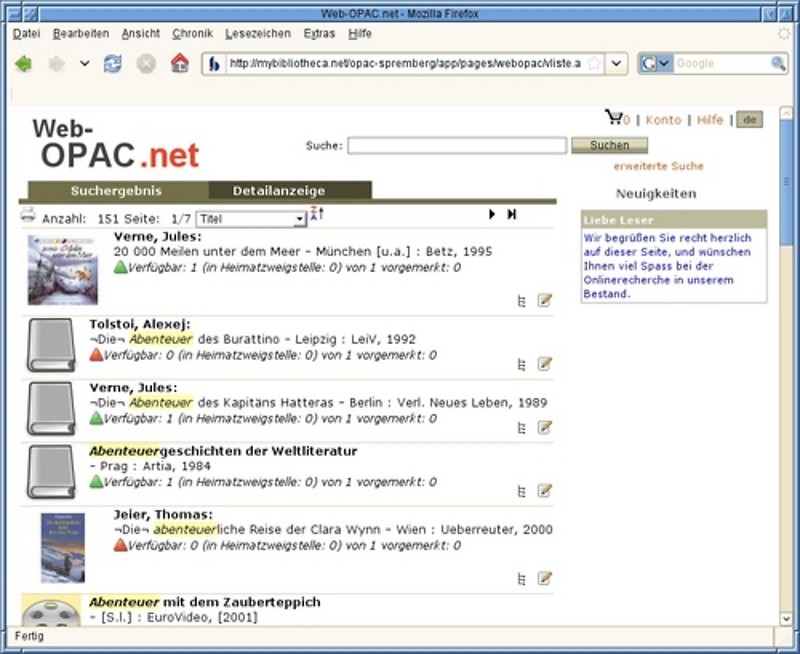Open the erweiterte Suche link
The width and height of the screenshot is (800, 654).
coord(659,166)
